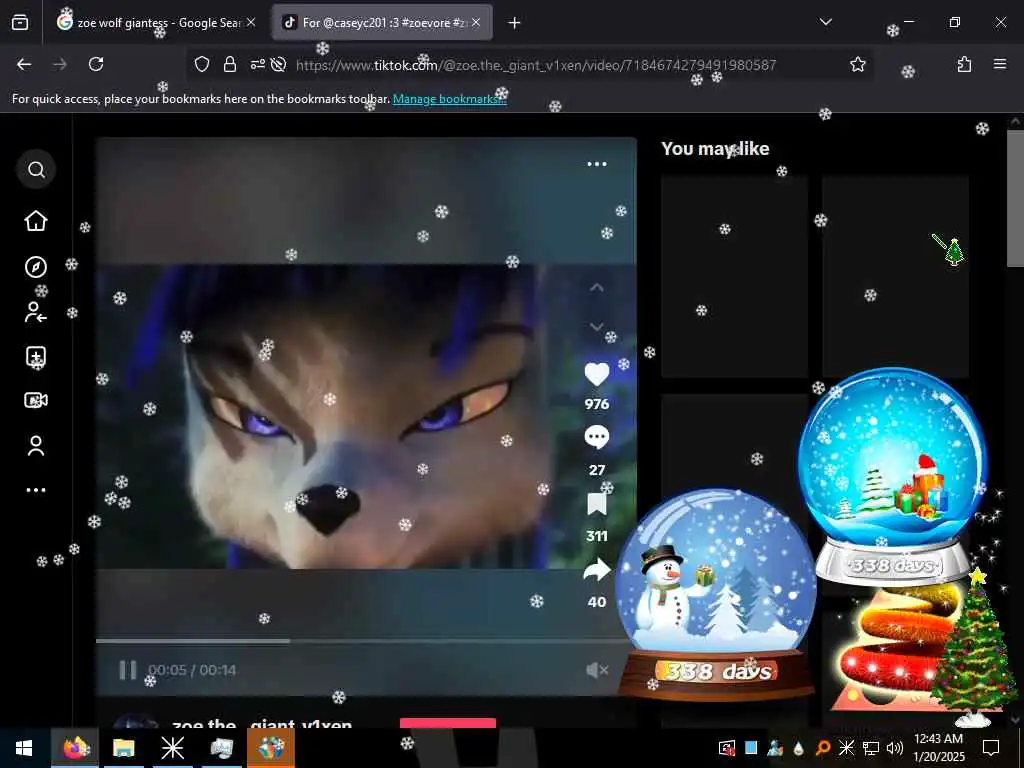
Task: Click the TikTok URL address bar
Action: pyautogui.click(x=536, y=65)
